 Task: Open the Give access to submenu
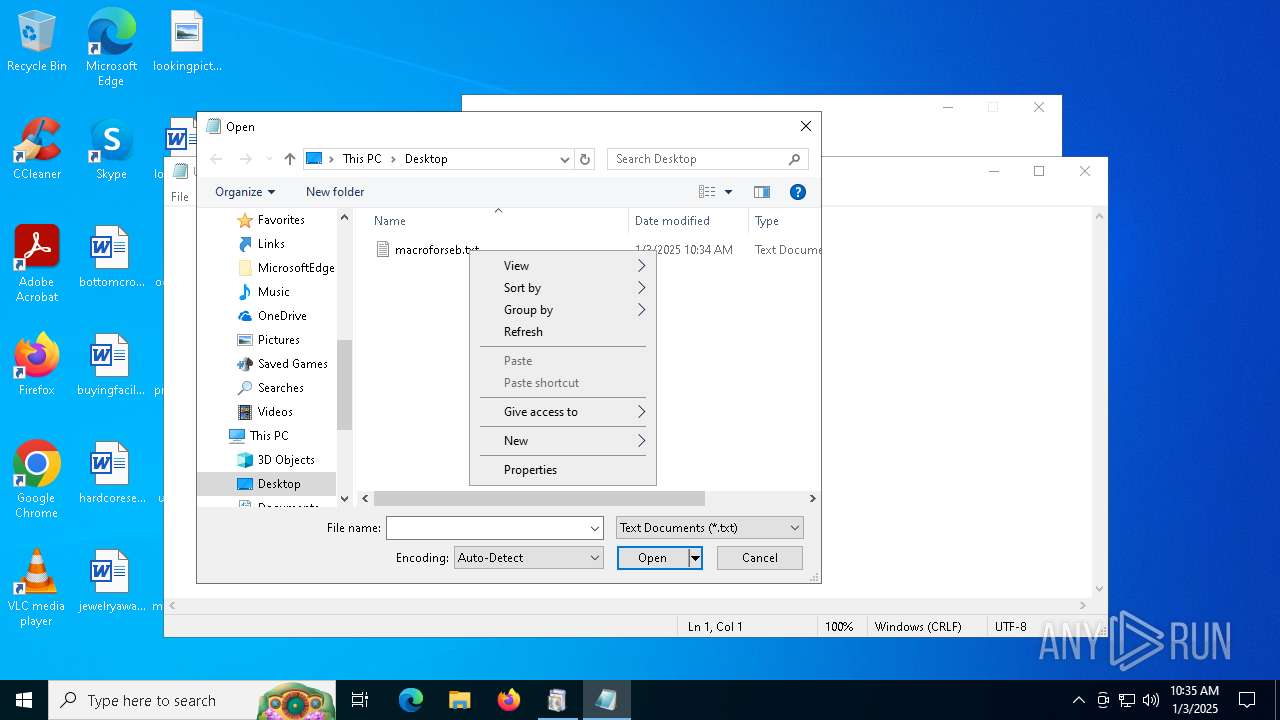click(x=563, y=412)
